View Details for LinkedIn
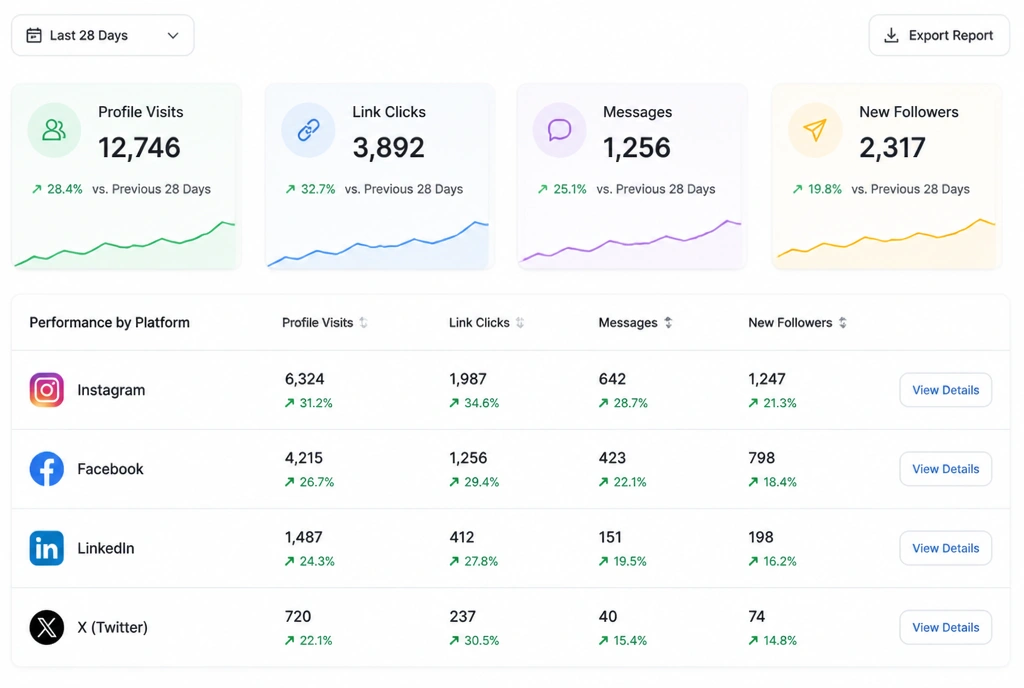This screenshot has height=688, width=1024. click(x=946, y=548)
